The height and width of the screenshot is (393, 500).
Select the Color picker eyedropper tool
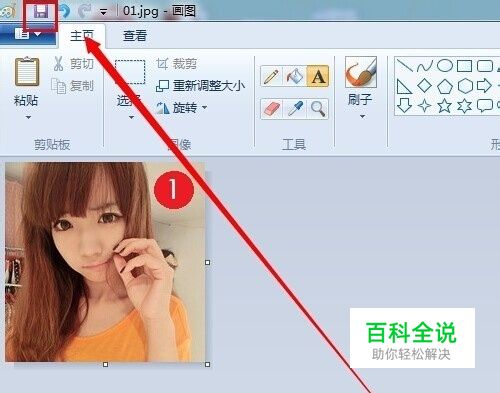294,109
